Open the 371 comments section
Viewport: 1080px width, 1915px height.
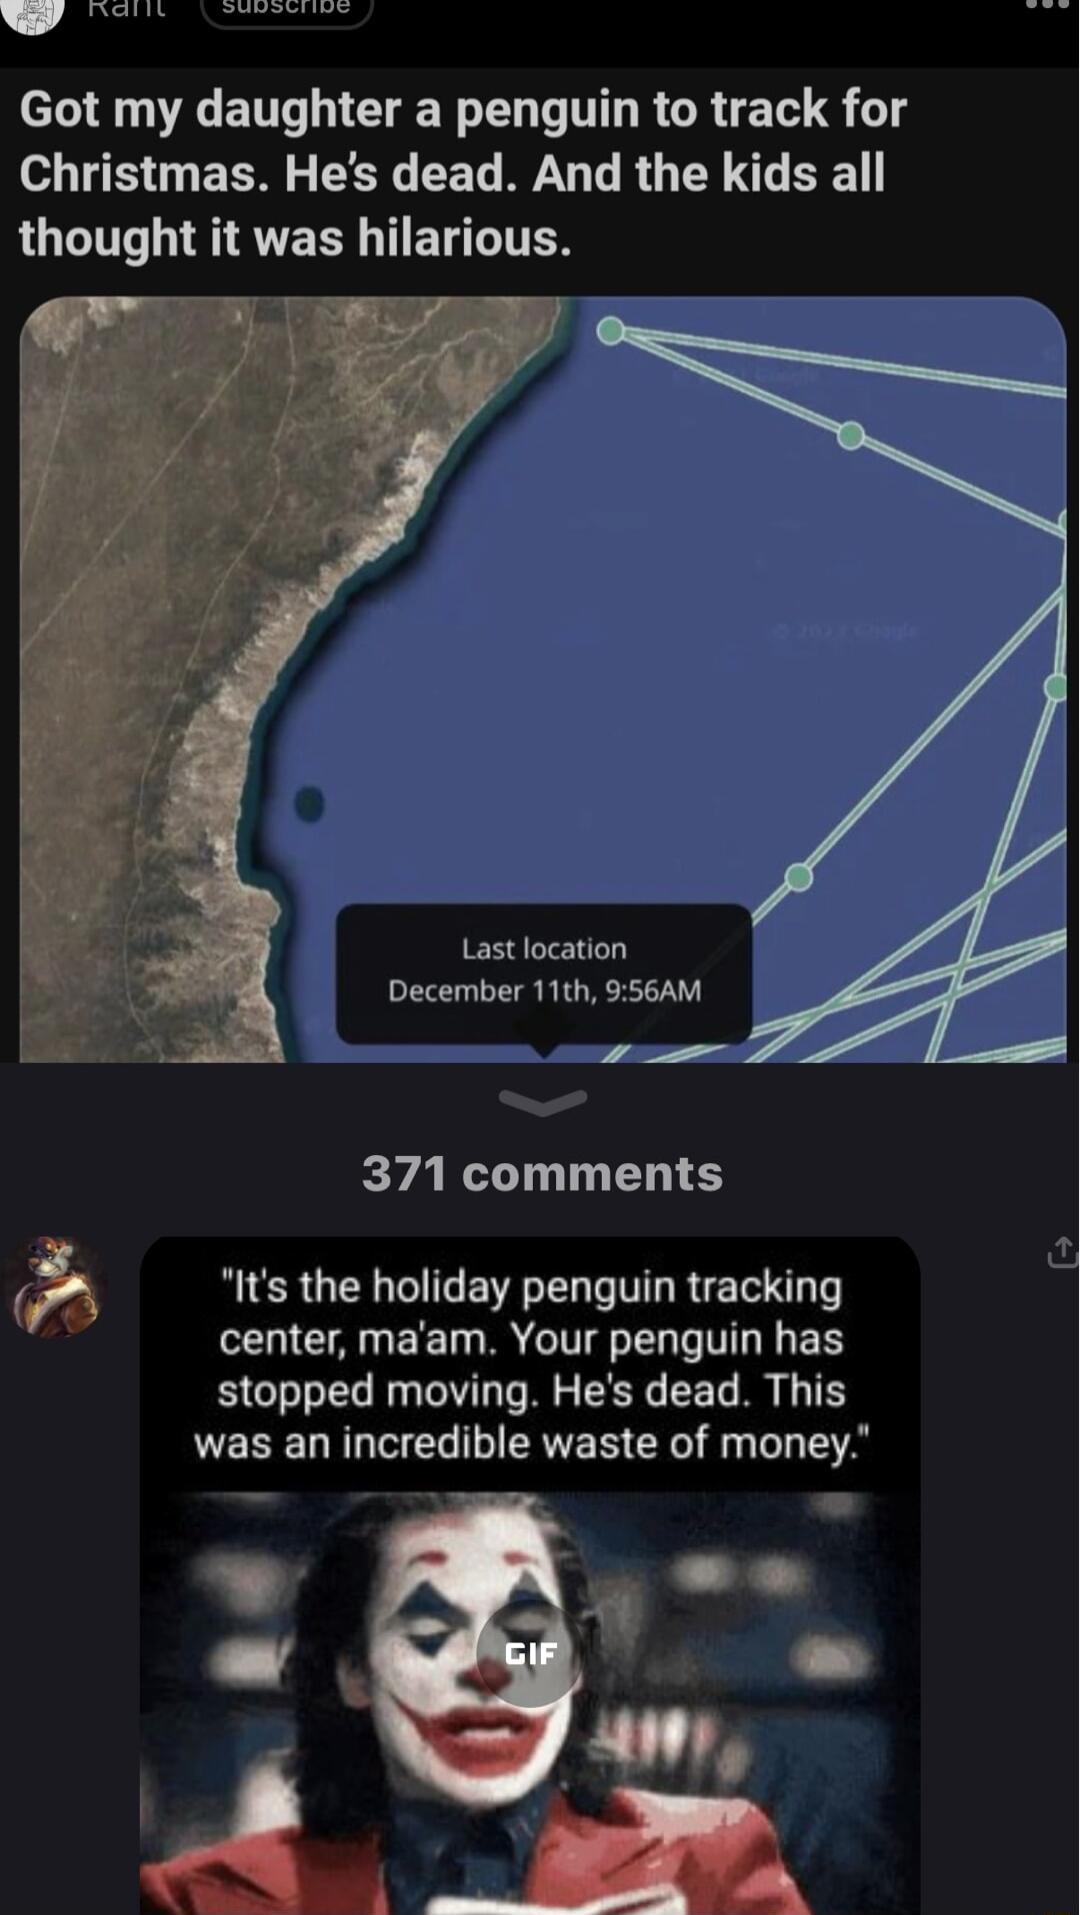click(542, 1173)
